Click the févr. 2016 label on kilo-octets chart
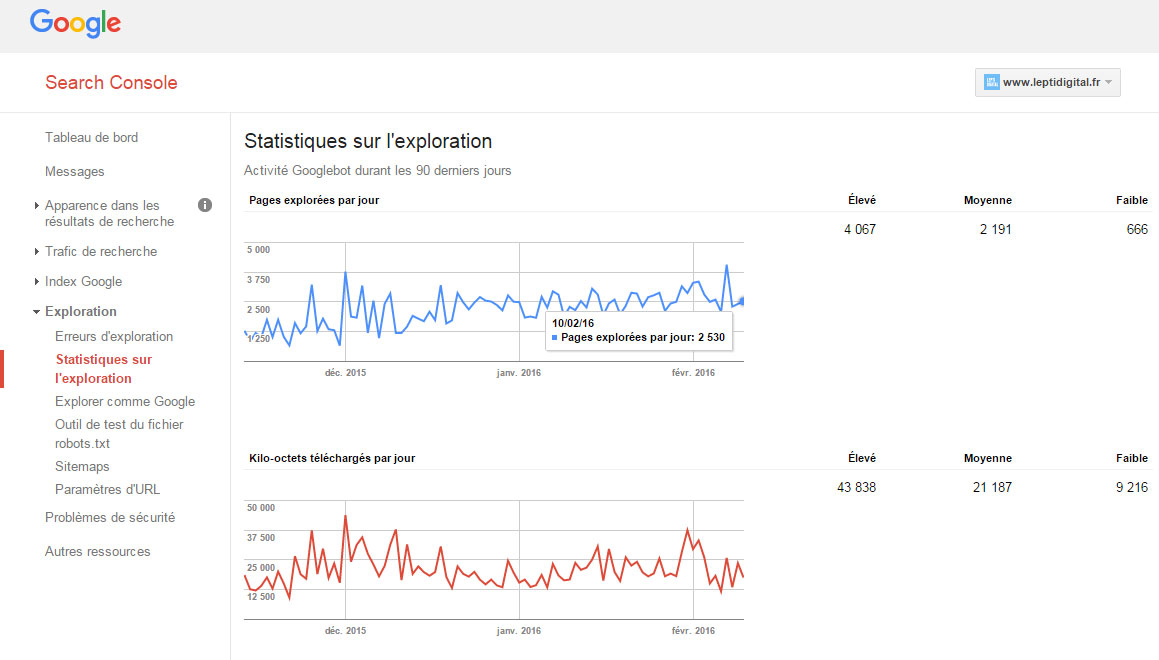 (693, 630)
